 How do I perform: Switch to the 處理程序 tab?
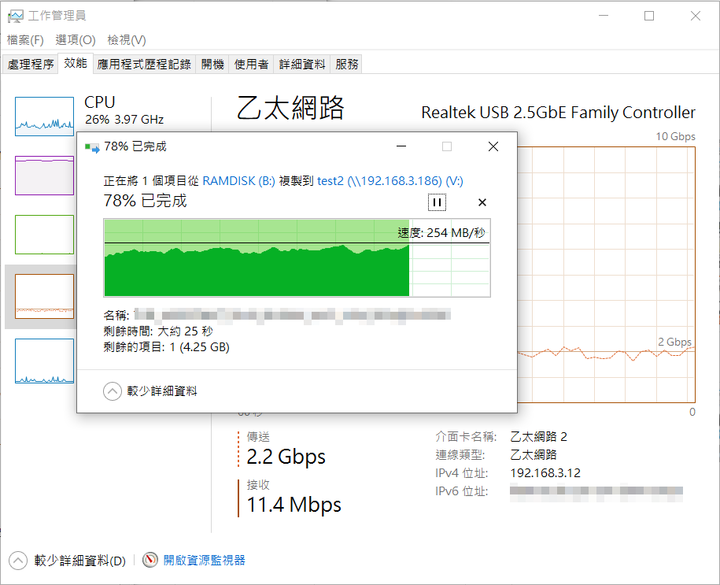click(x=31, y=64)
